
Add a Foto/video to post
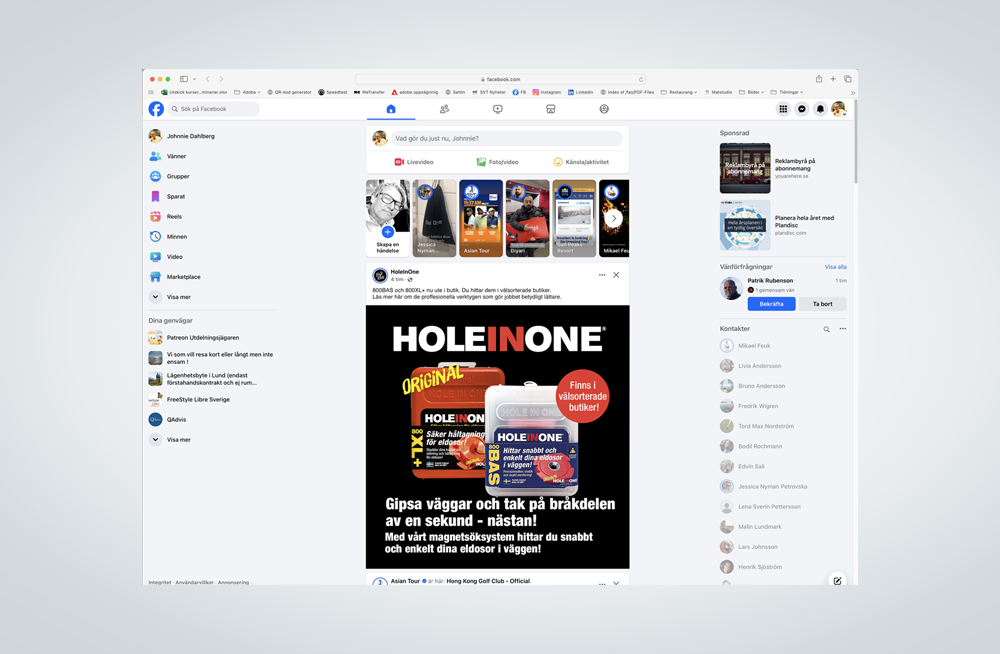(497, 162)
